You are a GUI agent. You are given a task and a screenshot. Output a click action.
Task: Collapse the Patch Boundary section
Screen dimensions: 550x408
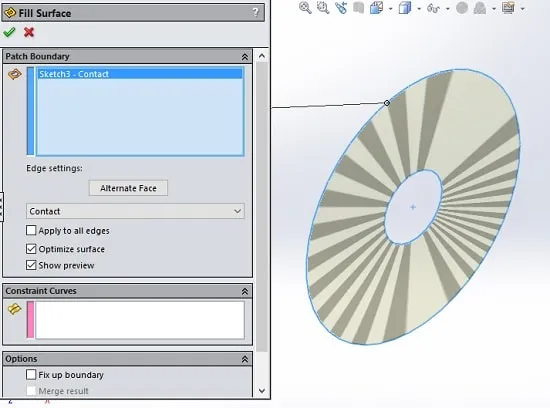[x=245, y=56]
